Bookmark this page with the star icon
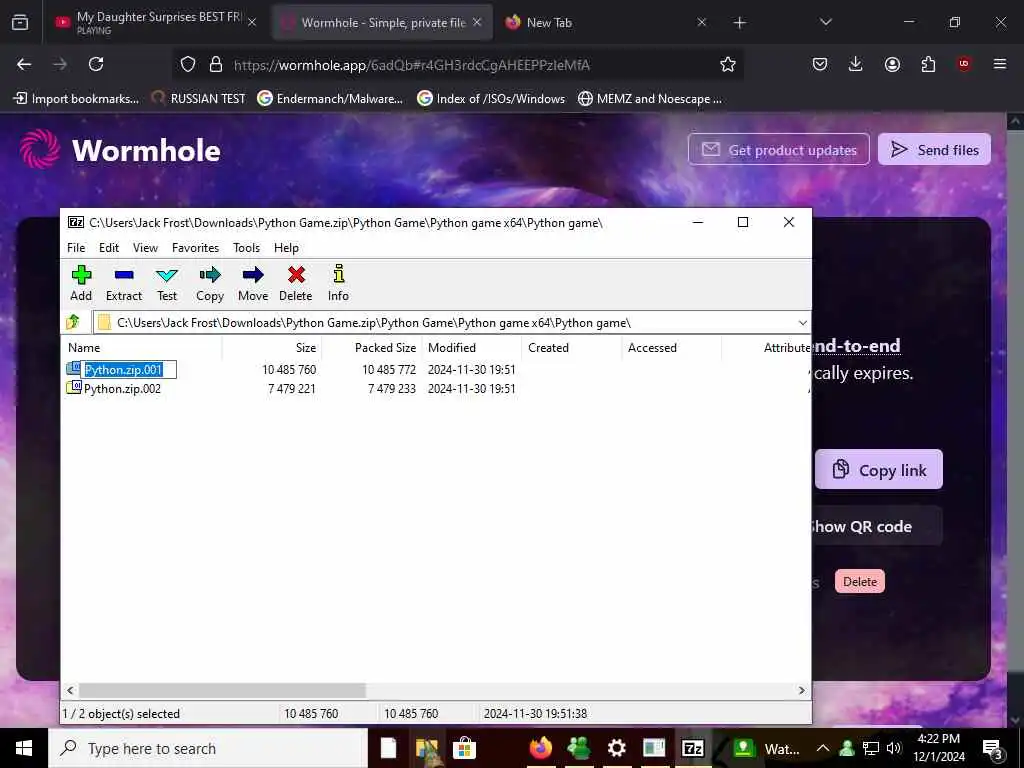1024x768 pixels. [x=728, y=64]
